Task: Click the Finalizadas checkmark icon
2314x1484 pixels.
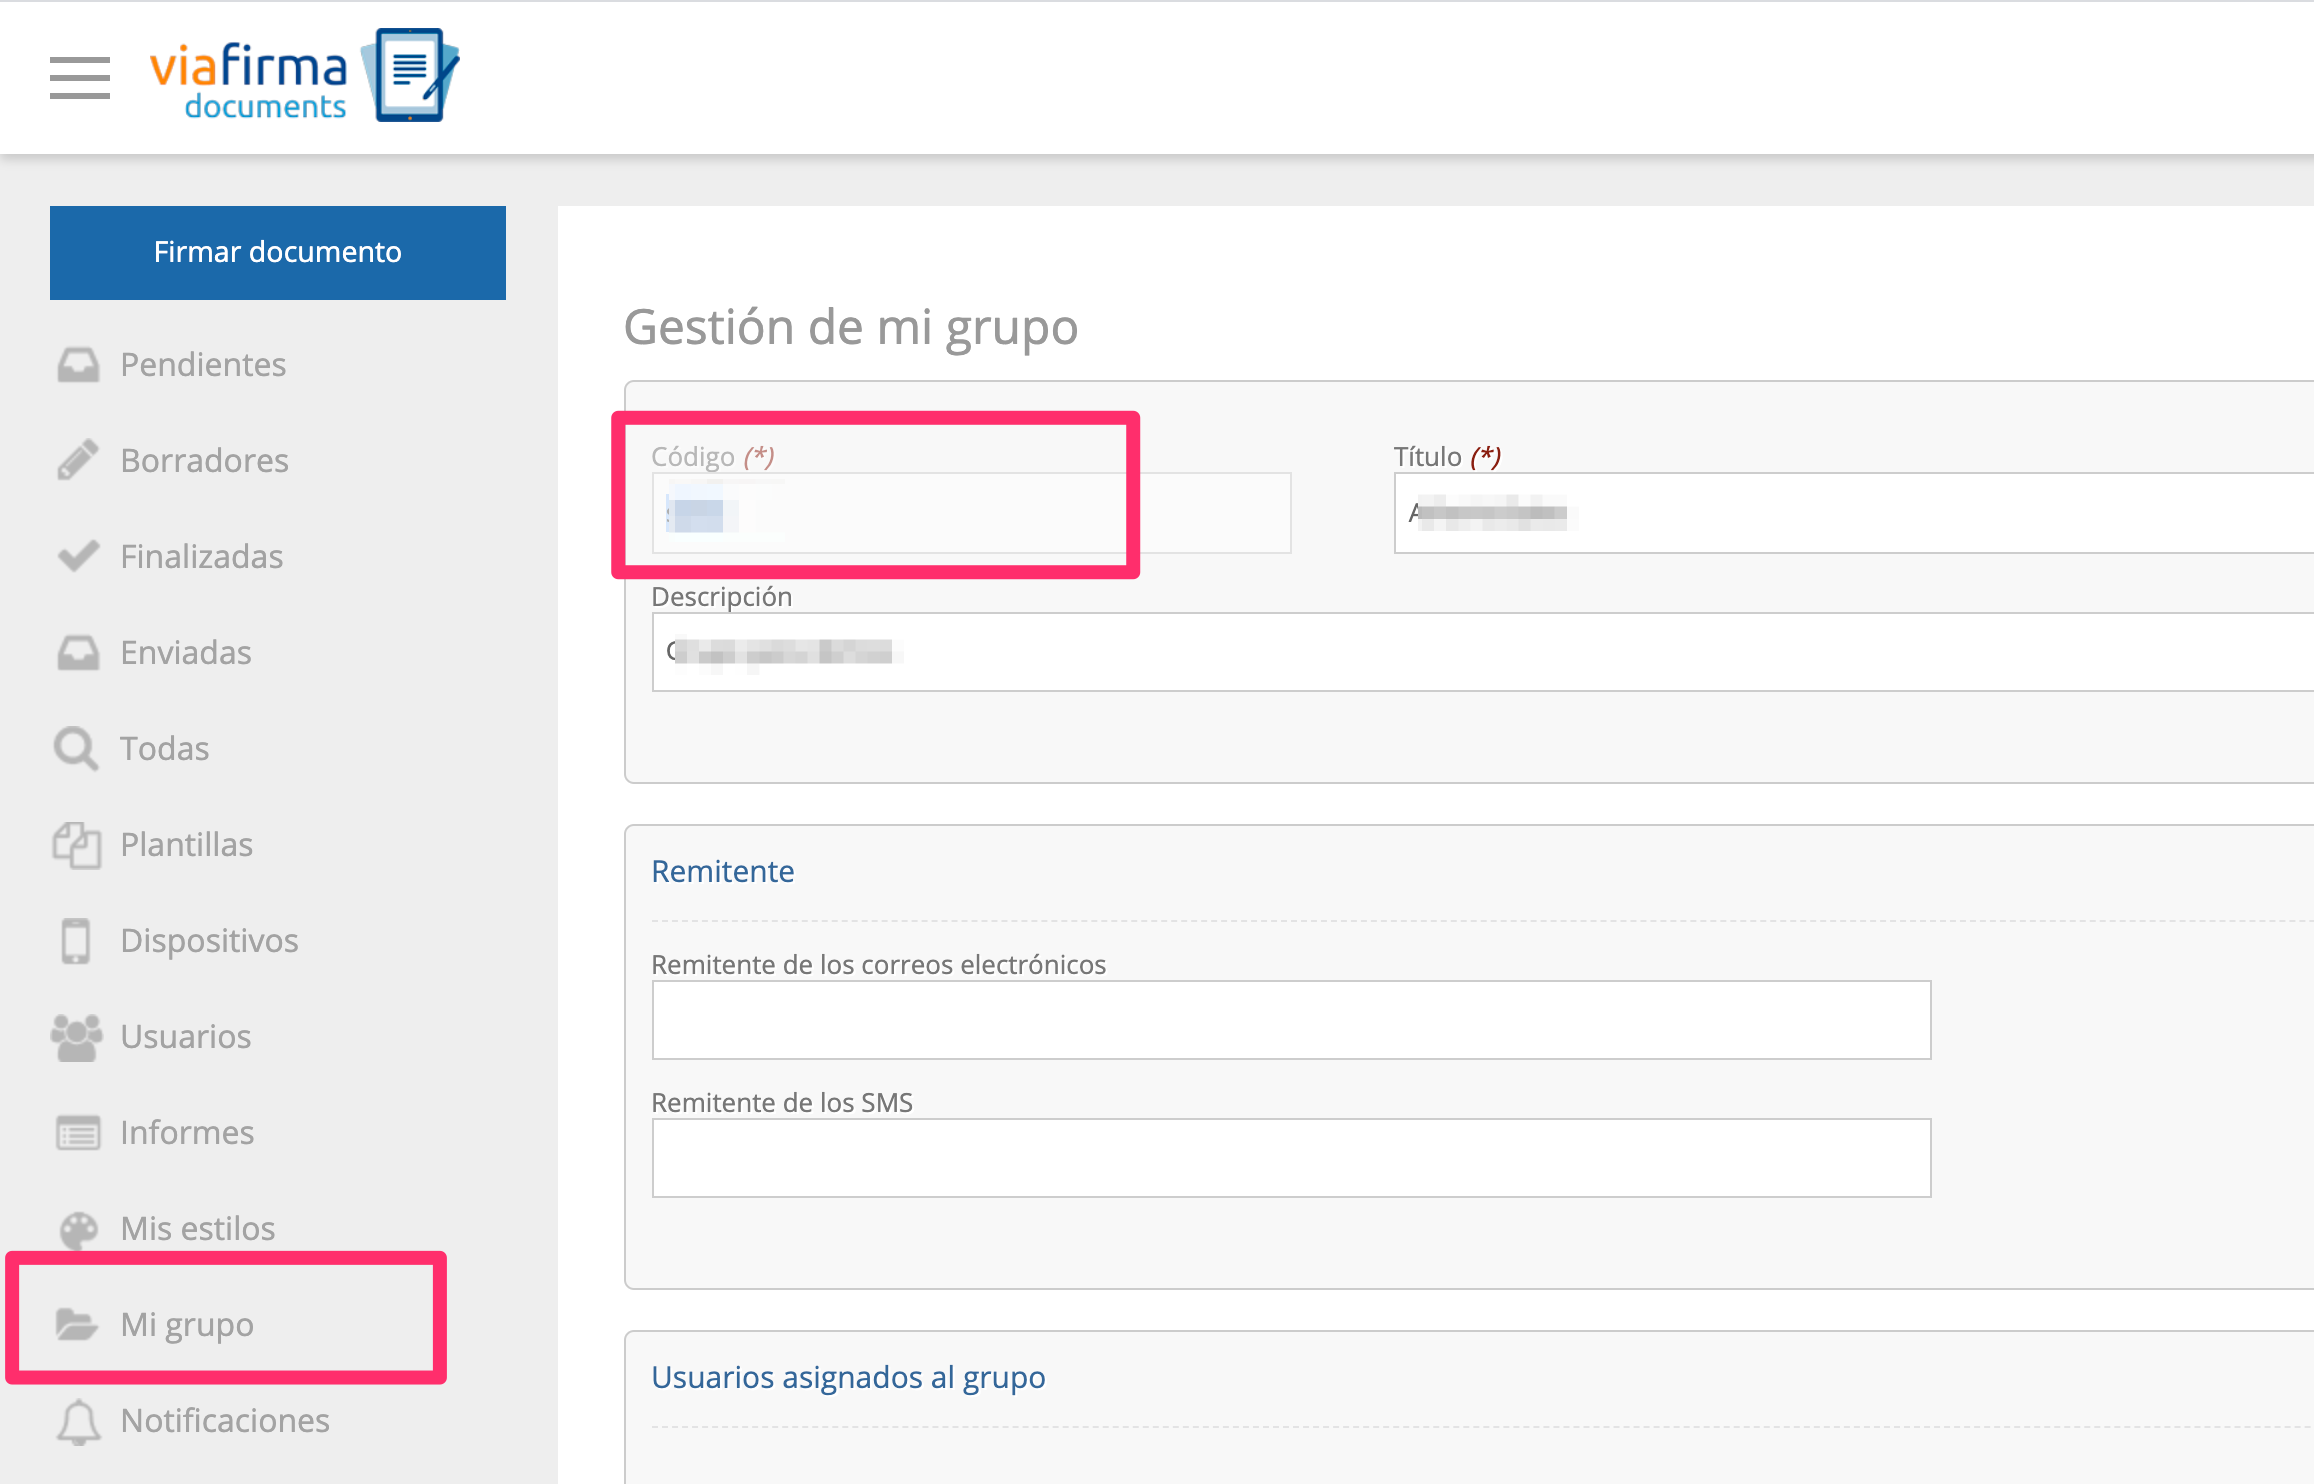Action: (x=78, y=556)
